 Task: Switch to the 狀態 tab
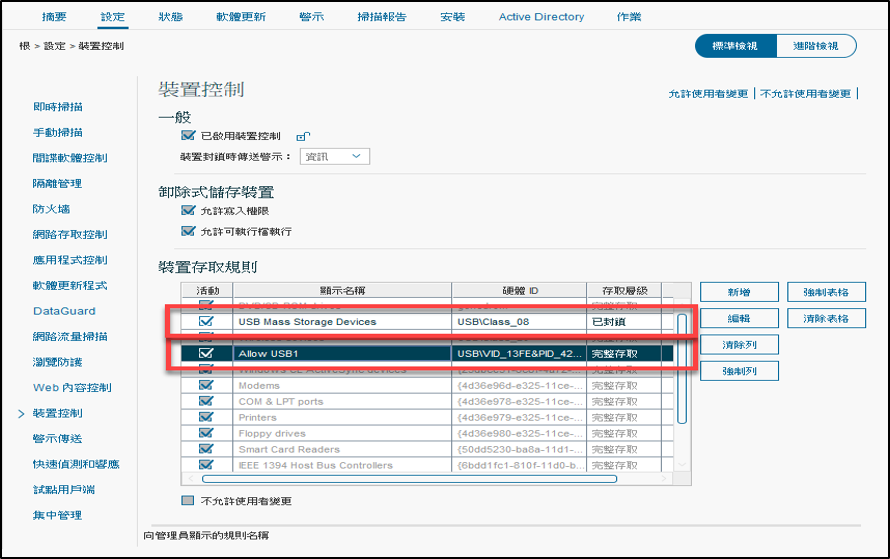[x=171, y=17]
